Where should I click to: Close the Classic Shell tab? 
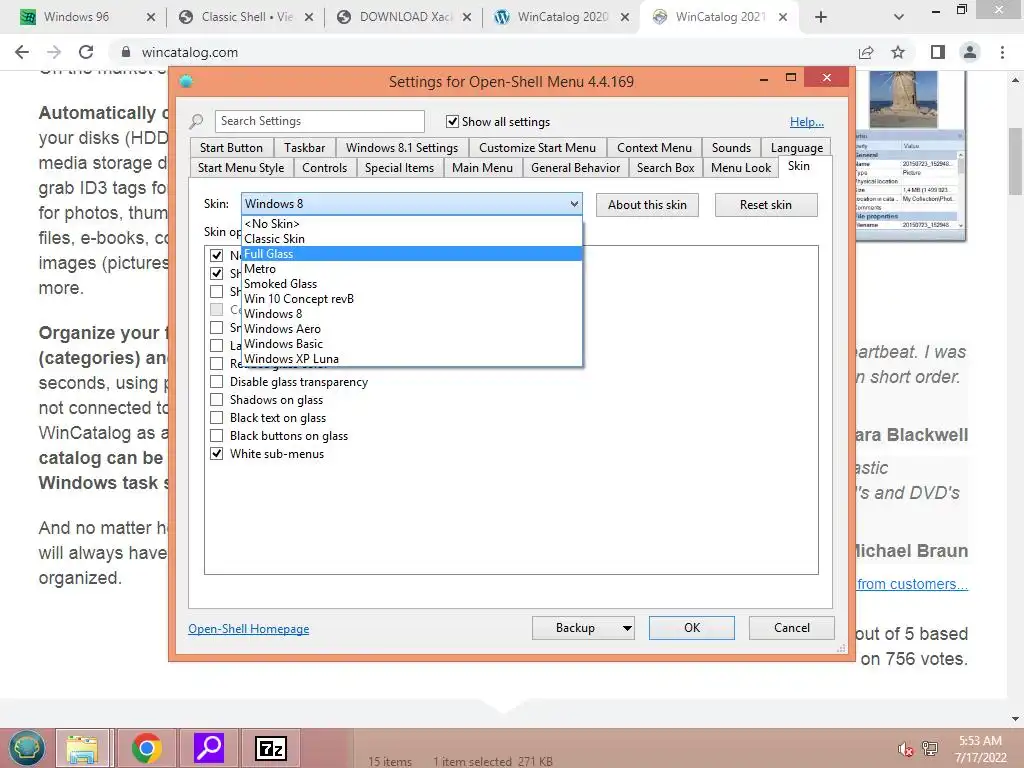coord(309,17)
